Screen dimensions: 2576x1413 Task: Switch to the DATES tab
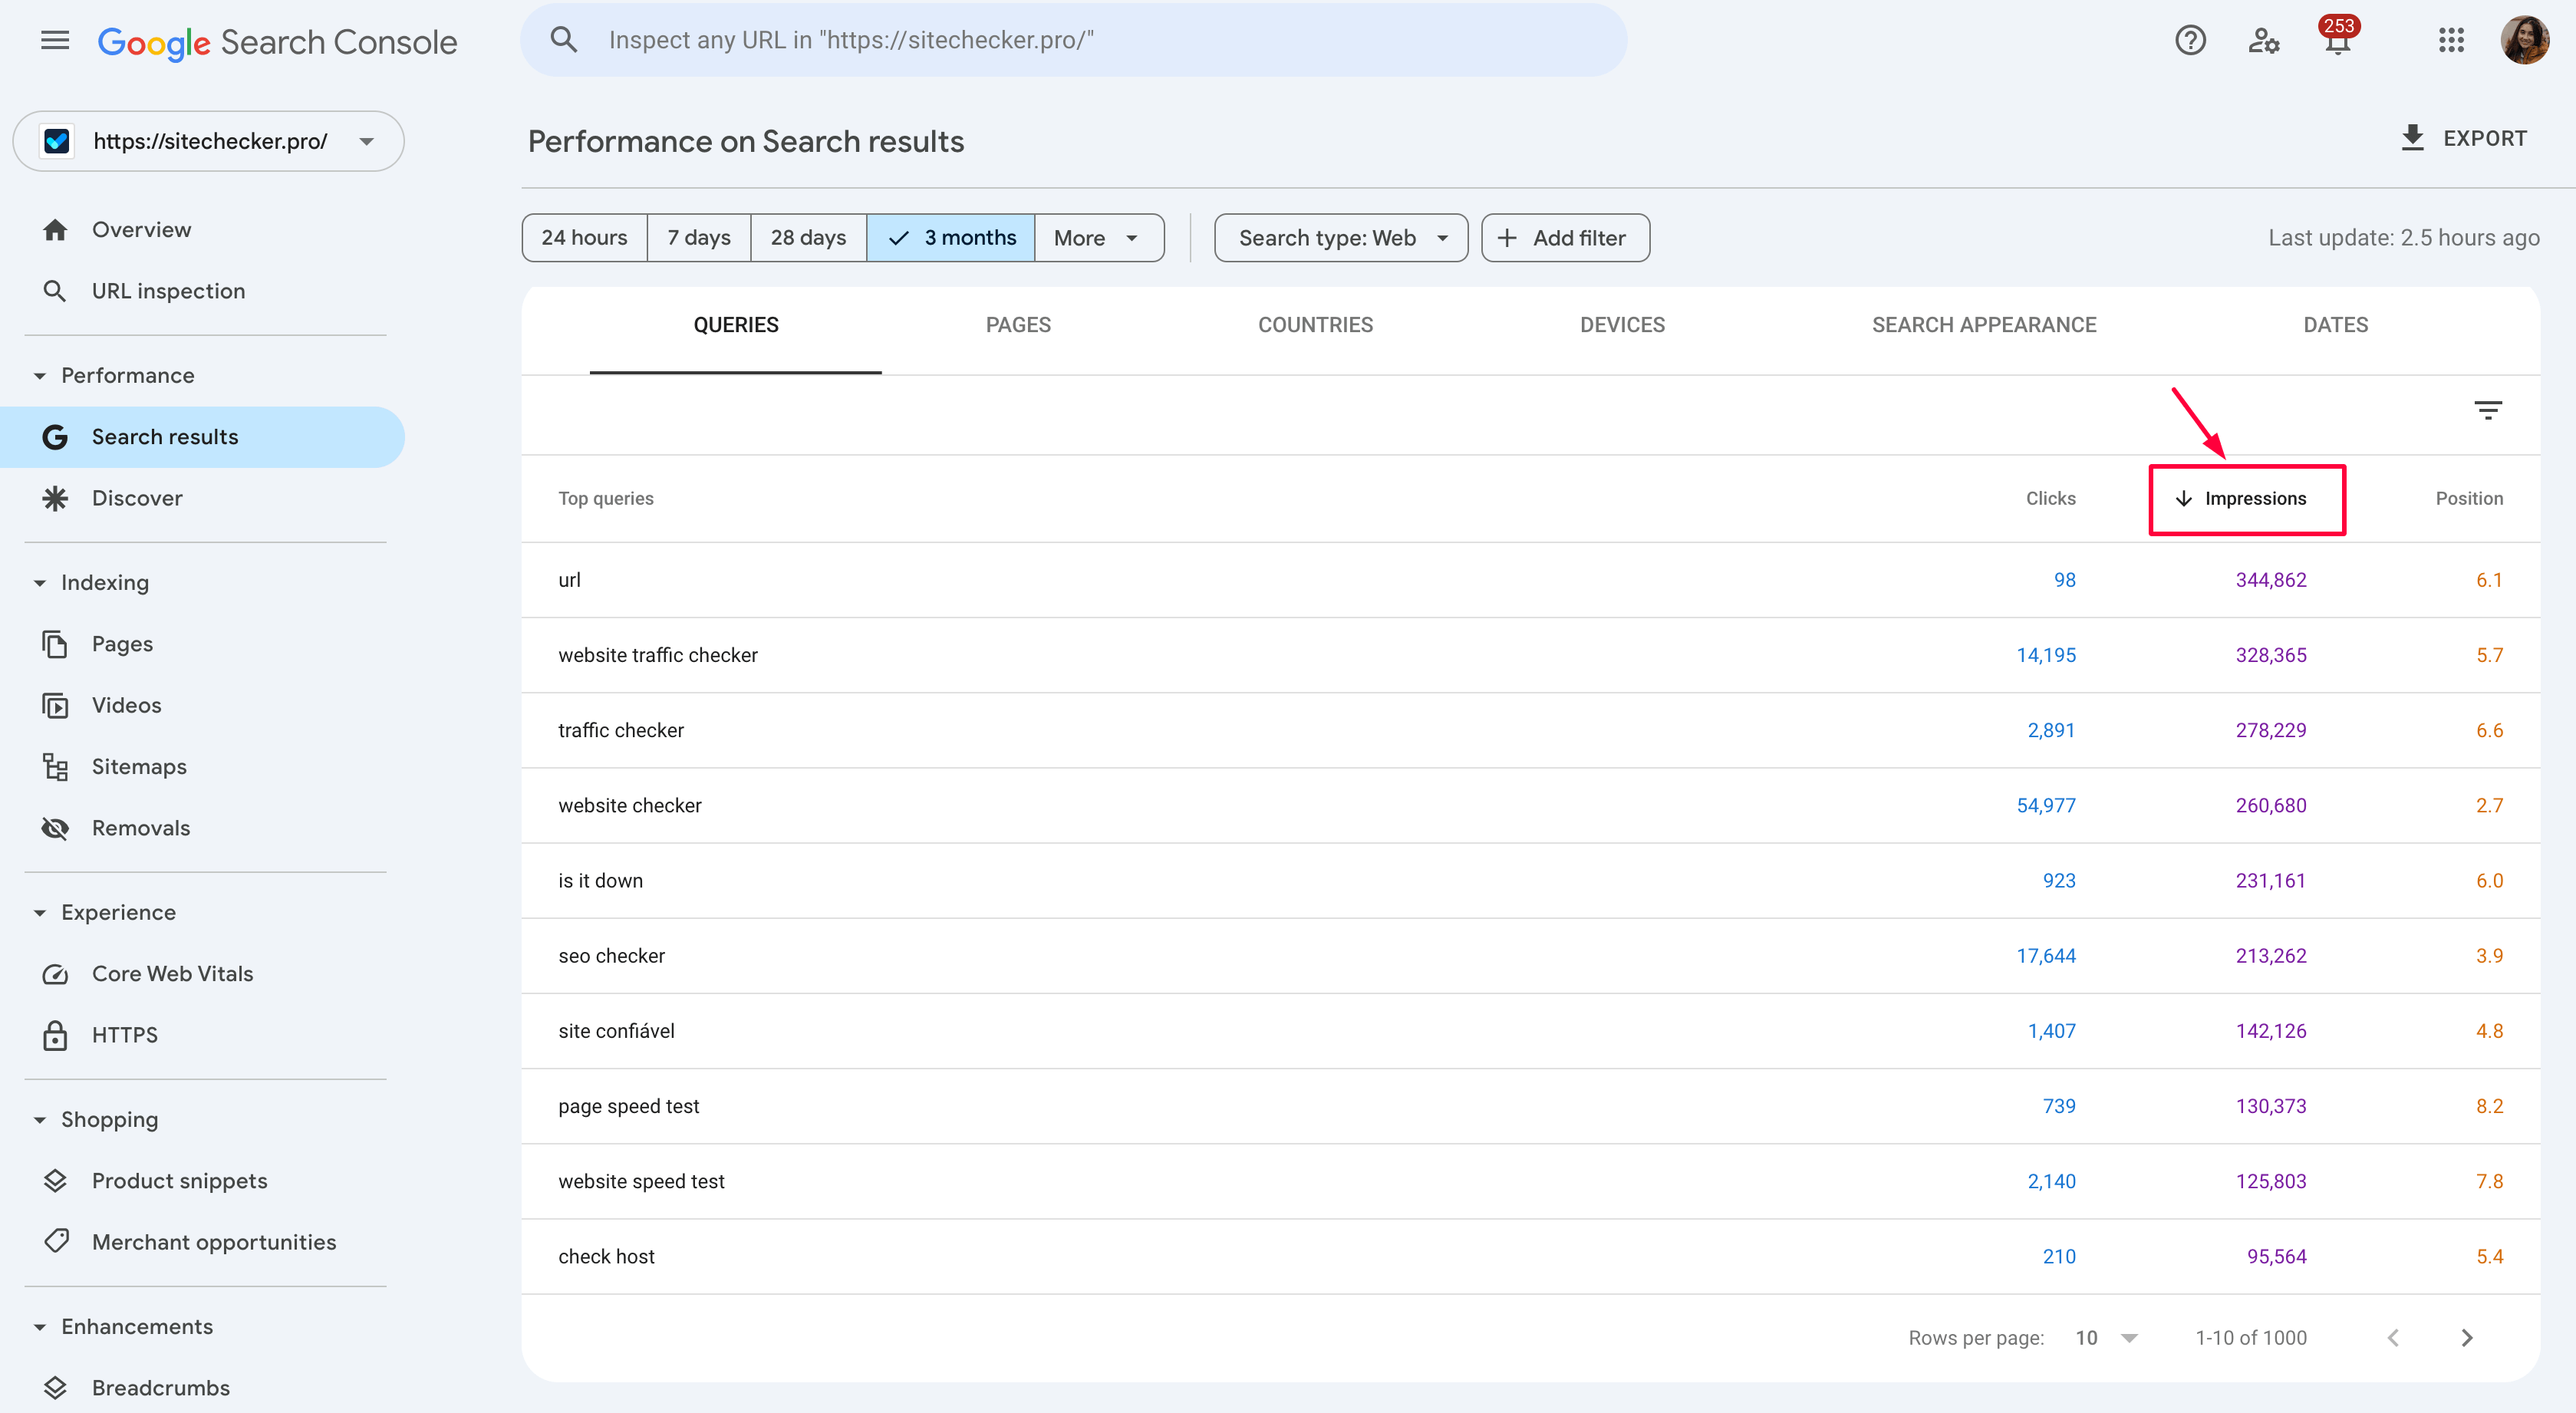coord(2335,325)
